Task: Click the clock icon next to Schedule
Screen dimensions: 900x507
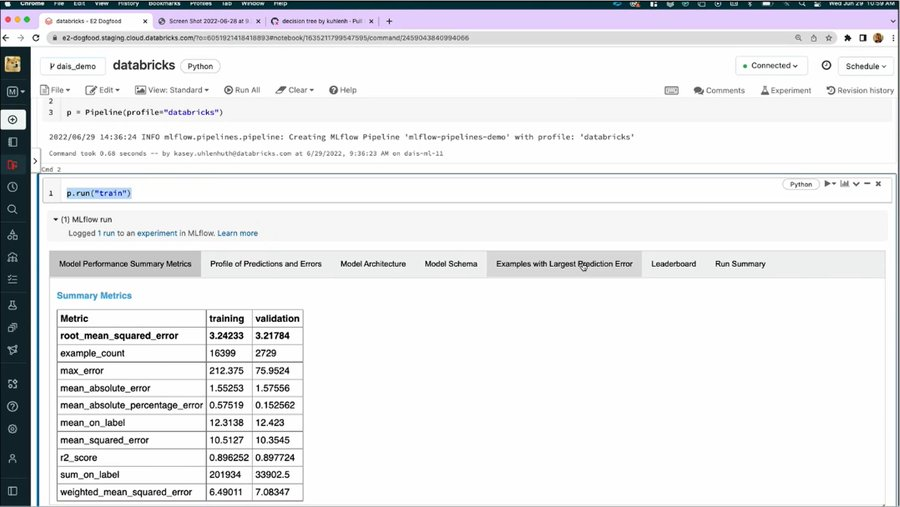Action: pos(826,65)
